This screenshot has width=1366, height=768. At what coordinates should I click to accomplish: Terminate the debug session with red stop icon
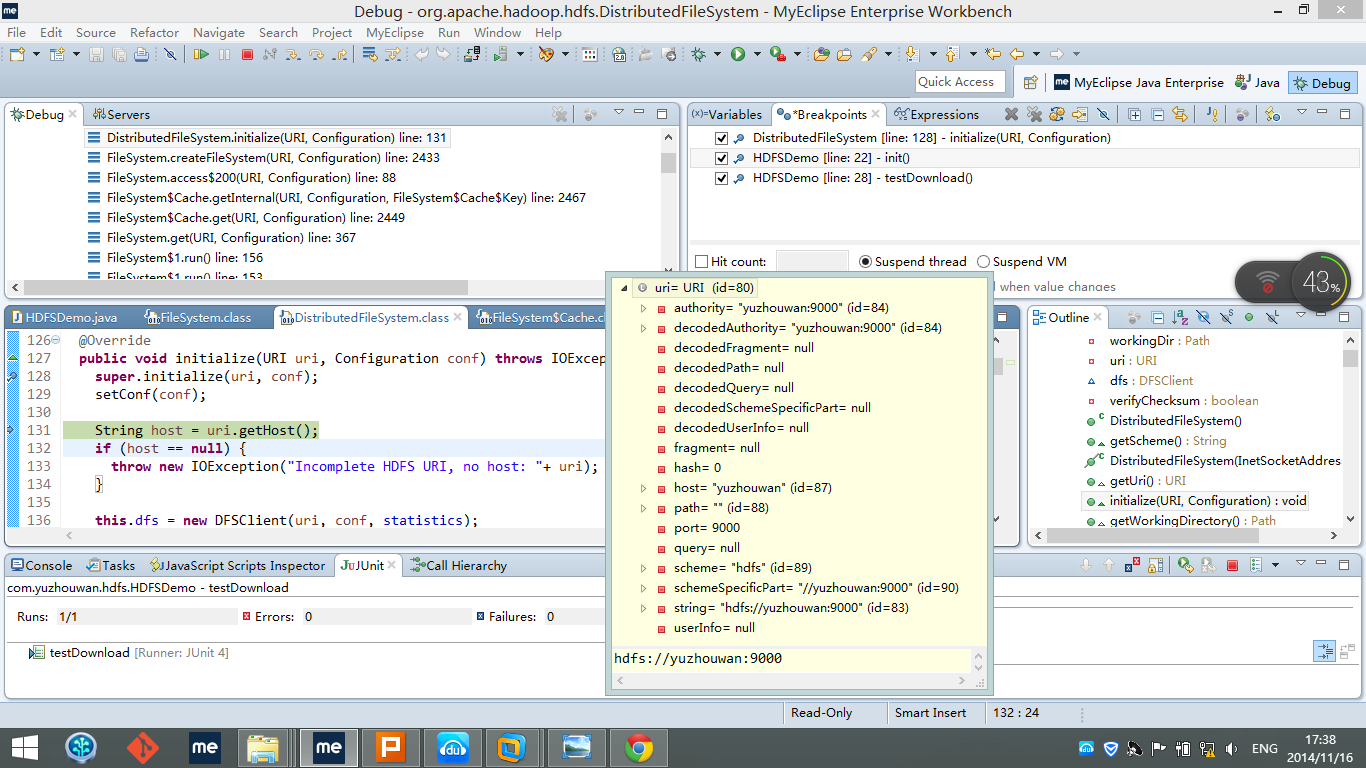(x=247, y=55)
